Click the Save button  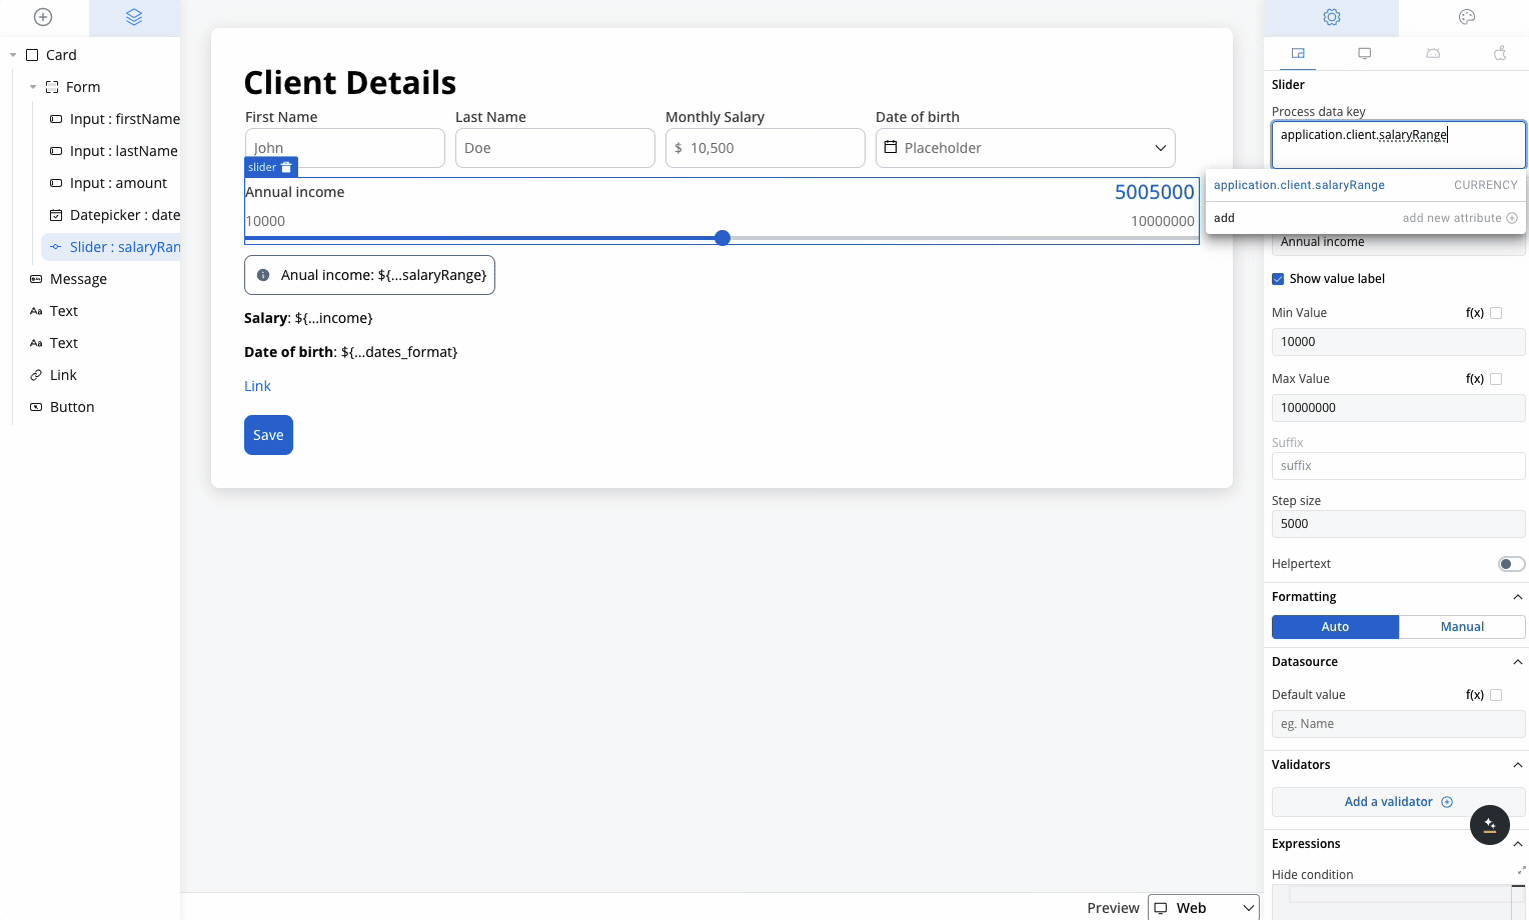268,435
